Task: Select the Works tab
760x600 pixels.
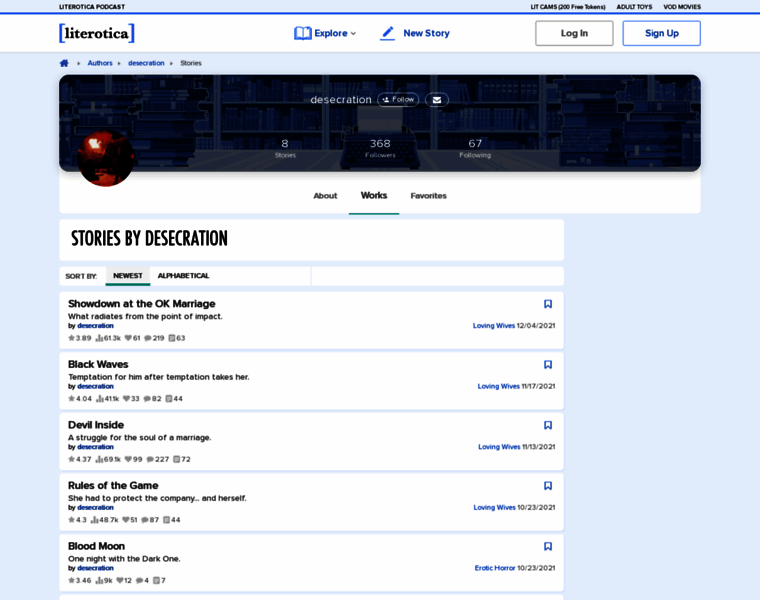Action: [x=374, y=196]
